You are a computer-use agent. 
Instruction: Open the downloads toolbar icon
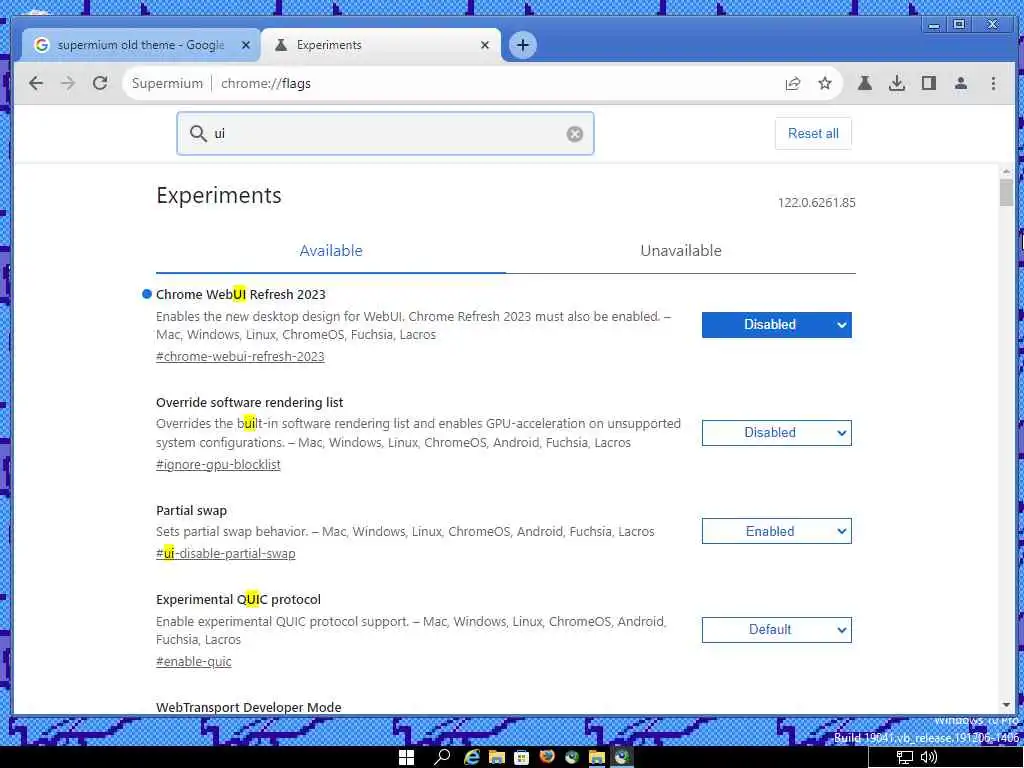pyautogui.click(x=897, y=84)
